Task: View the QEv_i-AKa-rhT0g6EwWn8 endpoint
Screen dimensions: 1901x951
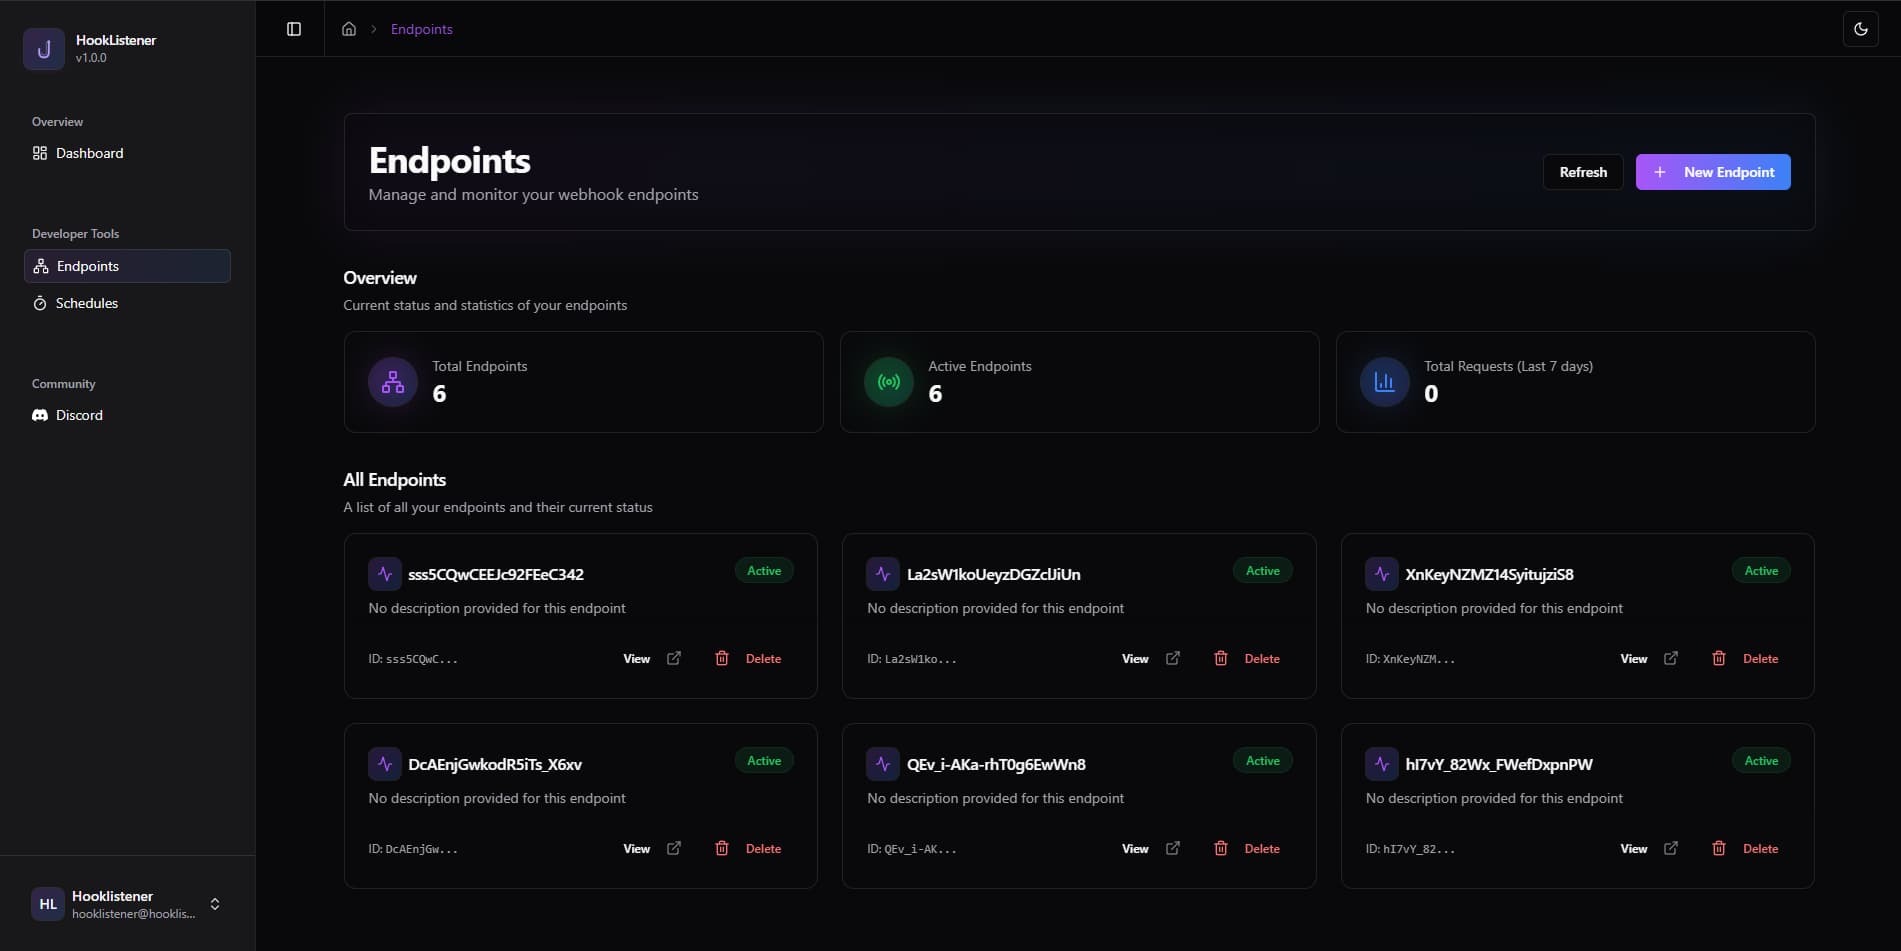Action: [1135, 849]
